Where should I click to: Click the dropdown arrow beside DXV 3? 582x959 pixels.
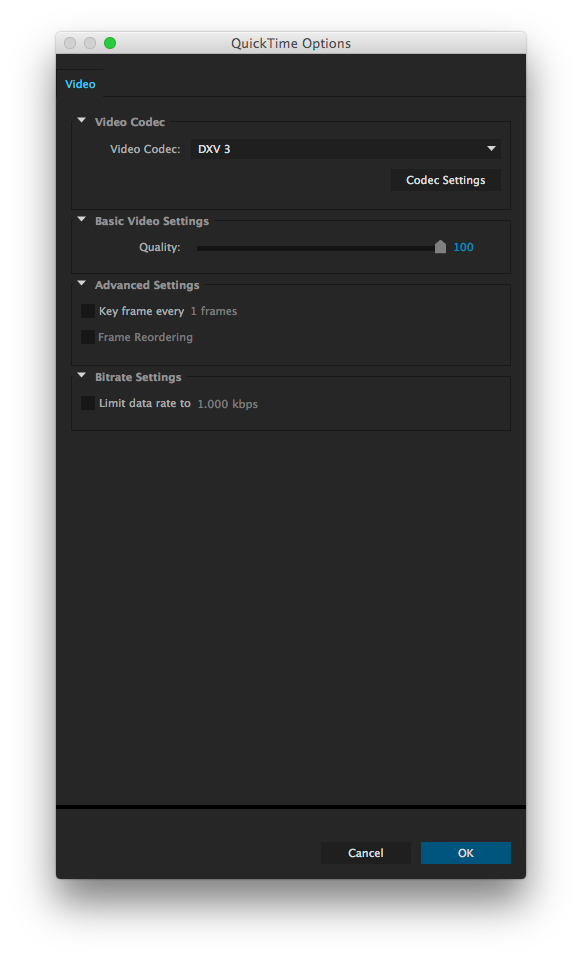pyautogui.click(x=491, y=149)
